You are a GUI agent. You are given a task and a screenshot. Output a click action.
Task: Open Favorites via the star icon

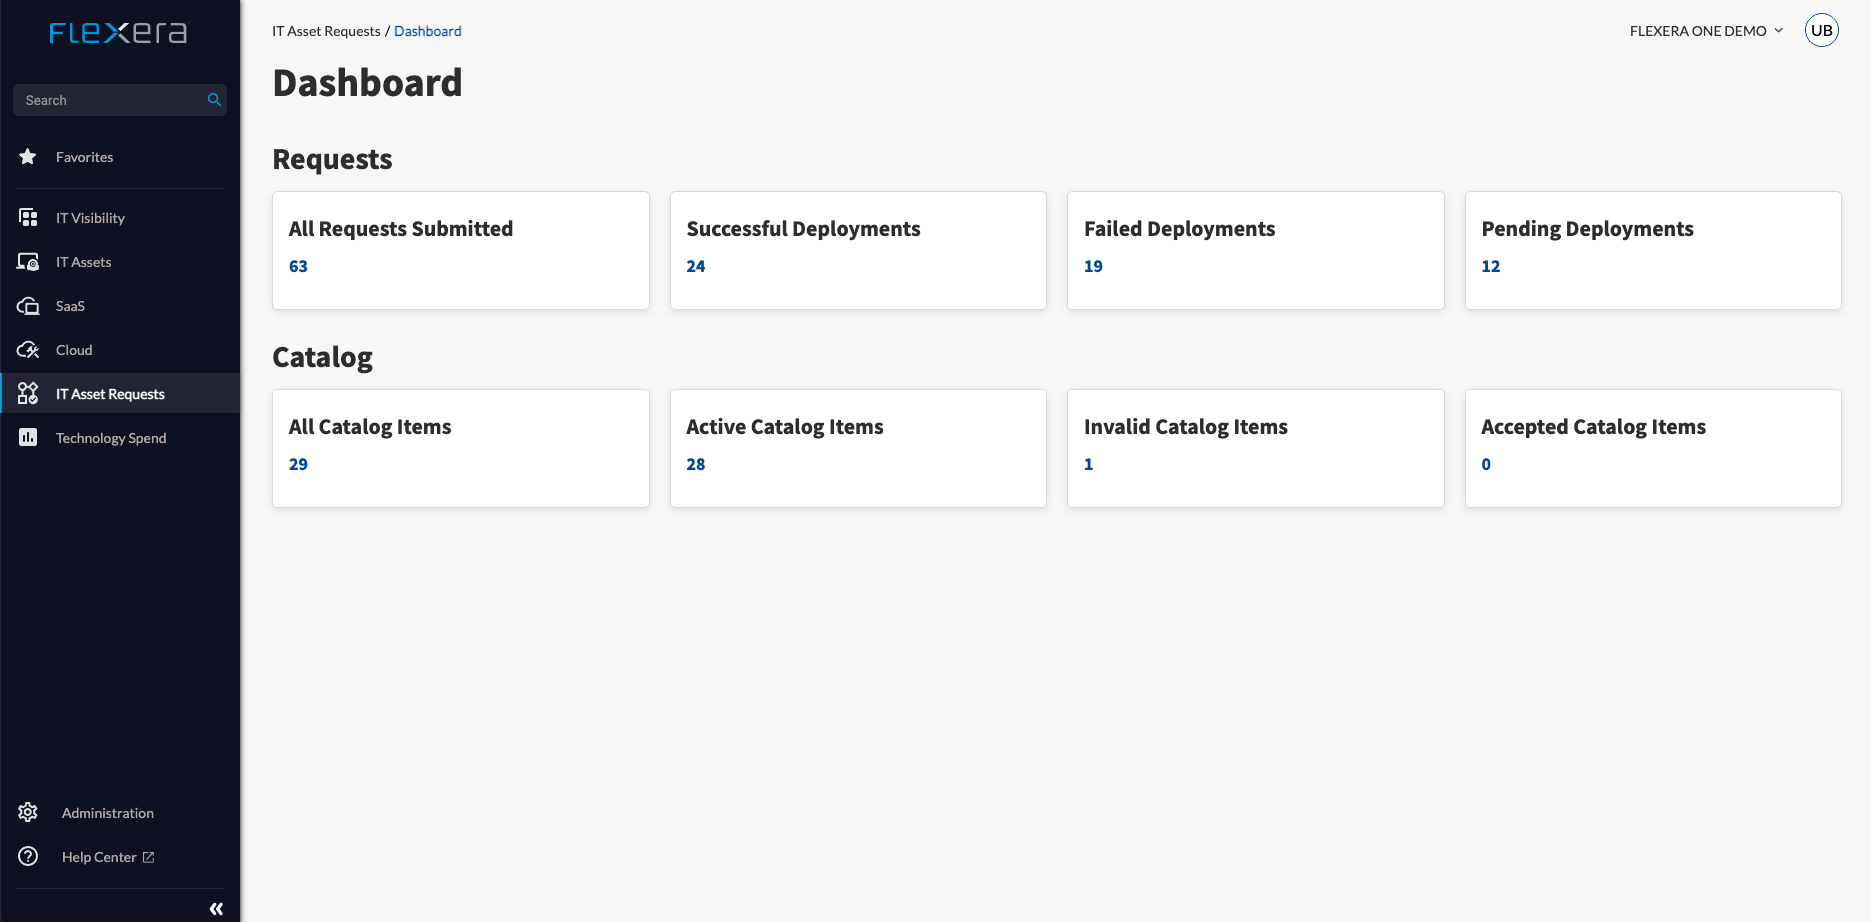click(x=28, y=157)
